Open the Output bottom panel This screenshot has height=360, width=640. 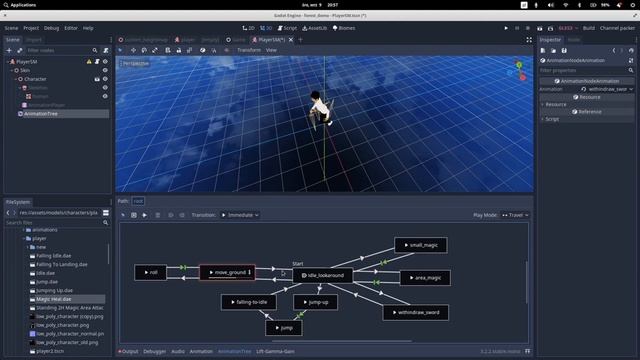click(129, 351)
